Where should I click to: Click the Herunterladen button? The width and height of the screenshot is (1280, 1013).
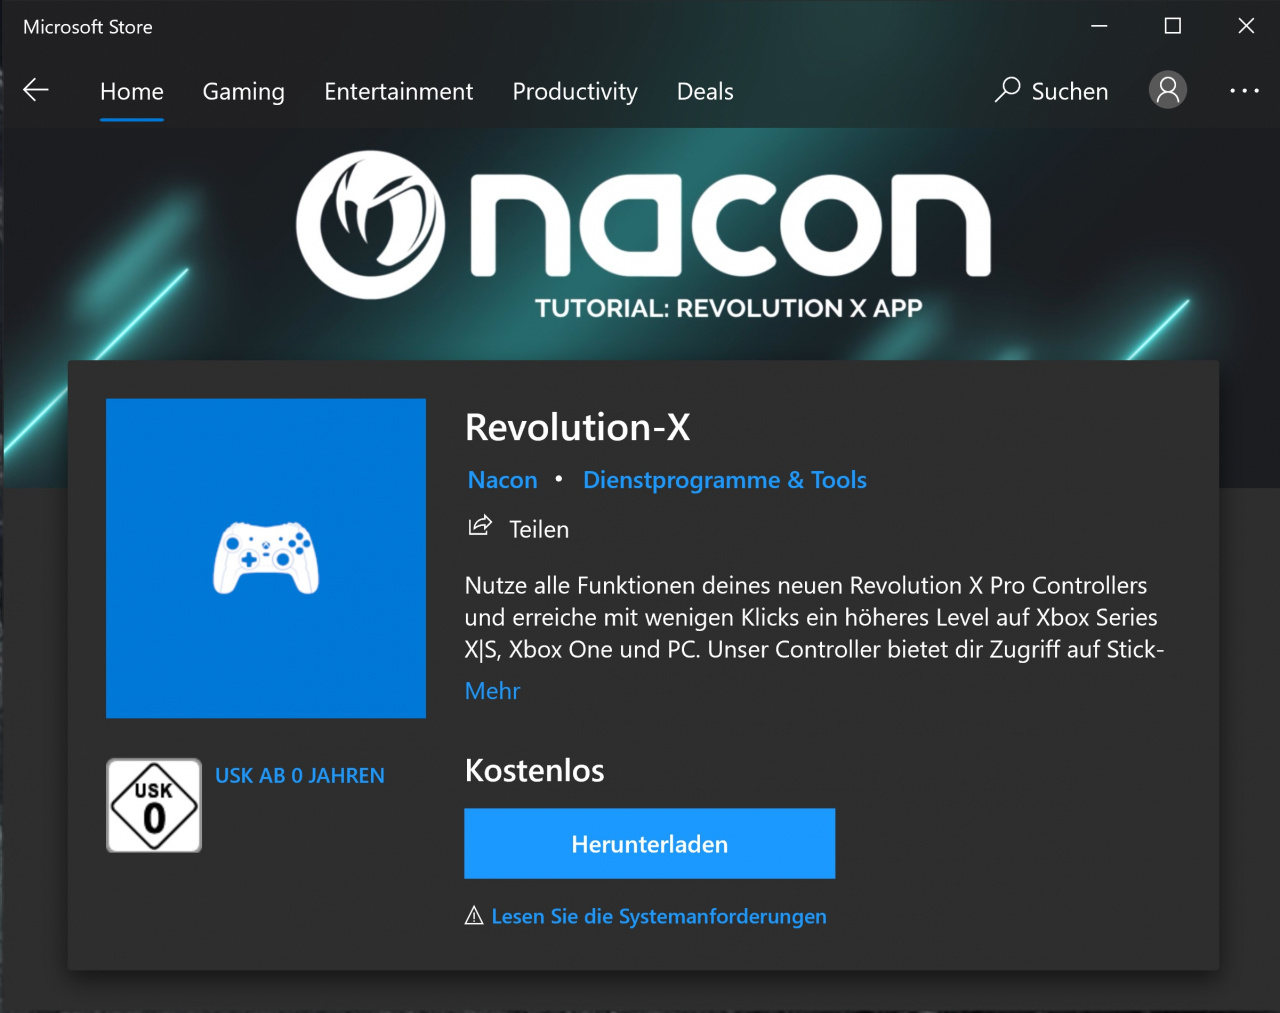650,844
